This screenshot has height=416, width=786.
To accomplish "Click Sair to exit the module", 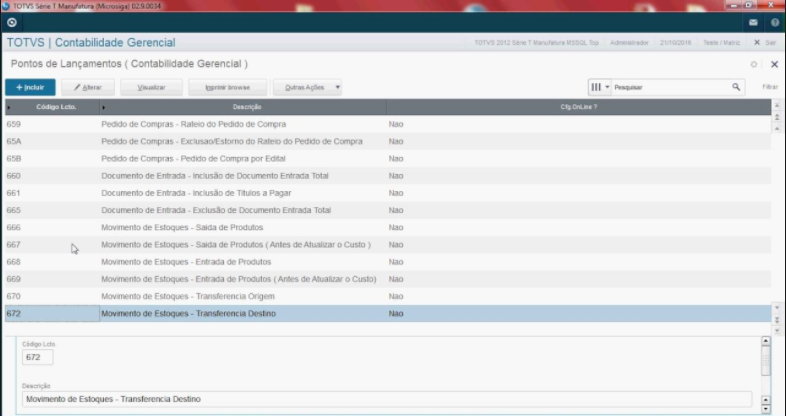I will [x=765, y=43].
